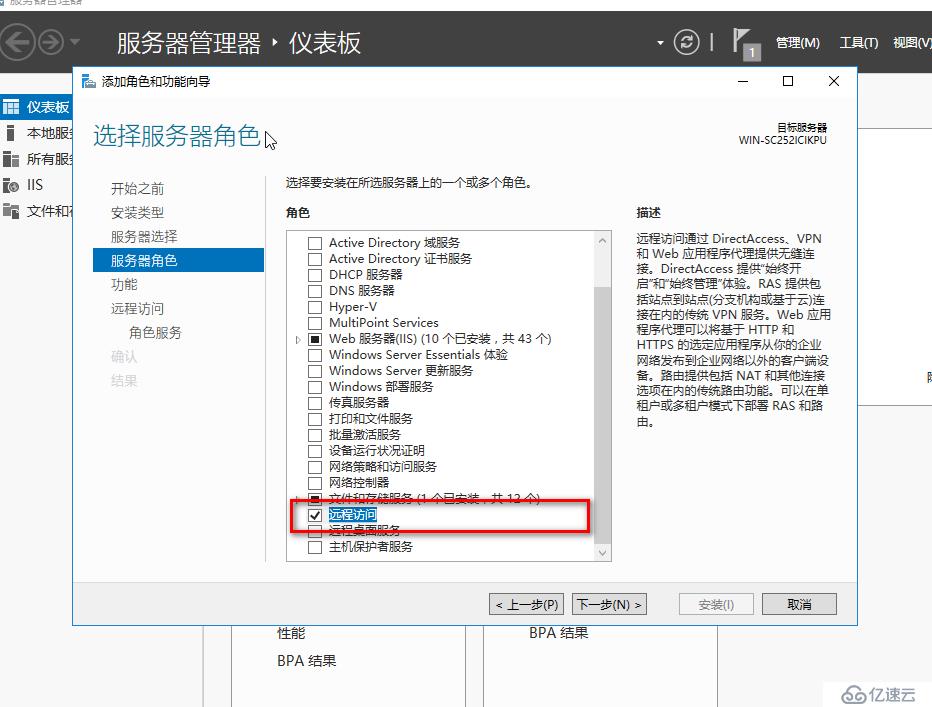The width and height of the screenshot is (932, 707).
Task: Open the 工具(T) menu
Action: pyautogui.click(x=858, y=42)
